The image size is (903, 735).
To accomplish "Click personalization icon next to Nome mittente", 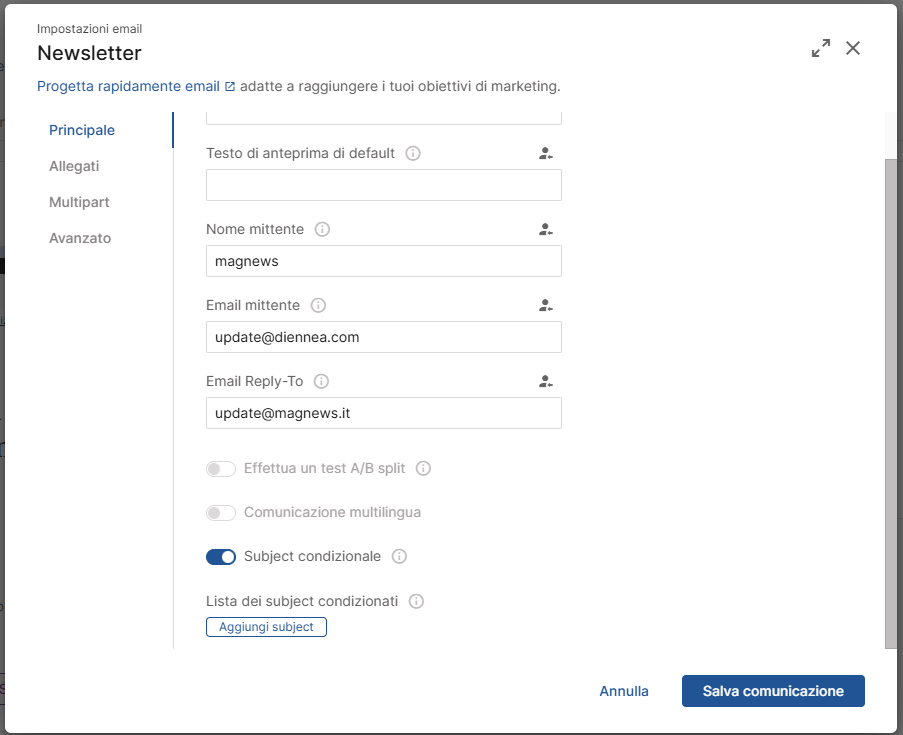I will point(545,229).
